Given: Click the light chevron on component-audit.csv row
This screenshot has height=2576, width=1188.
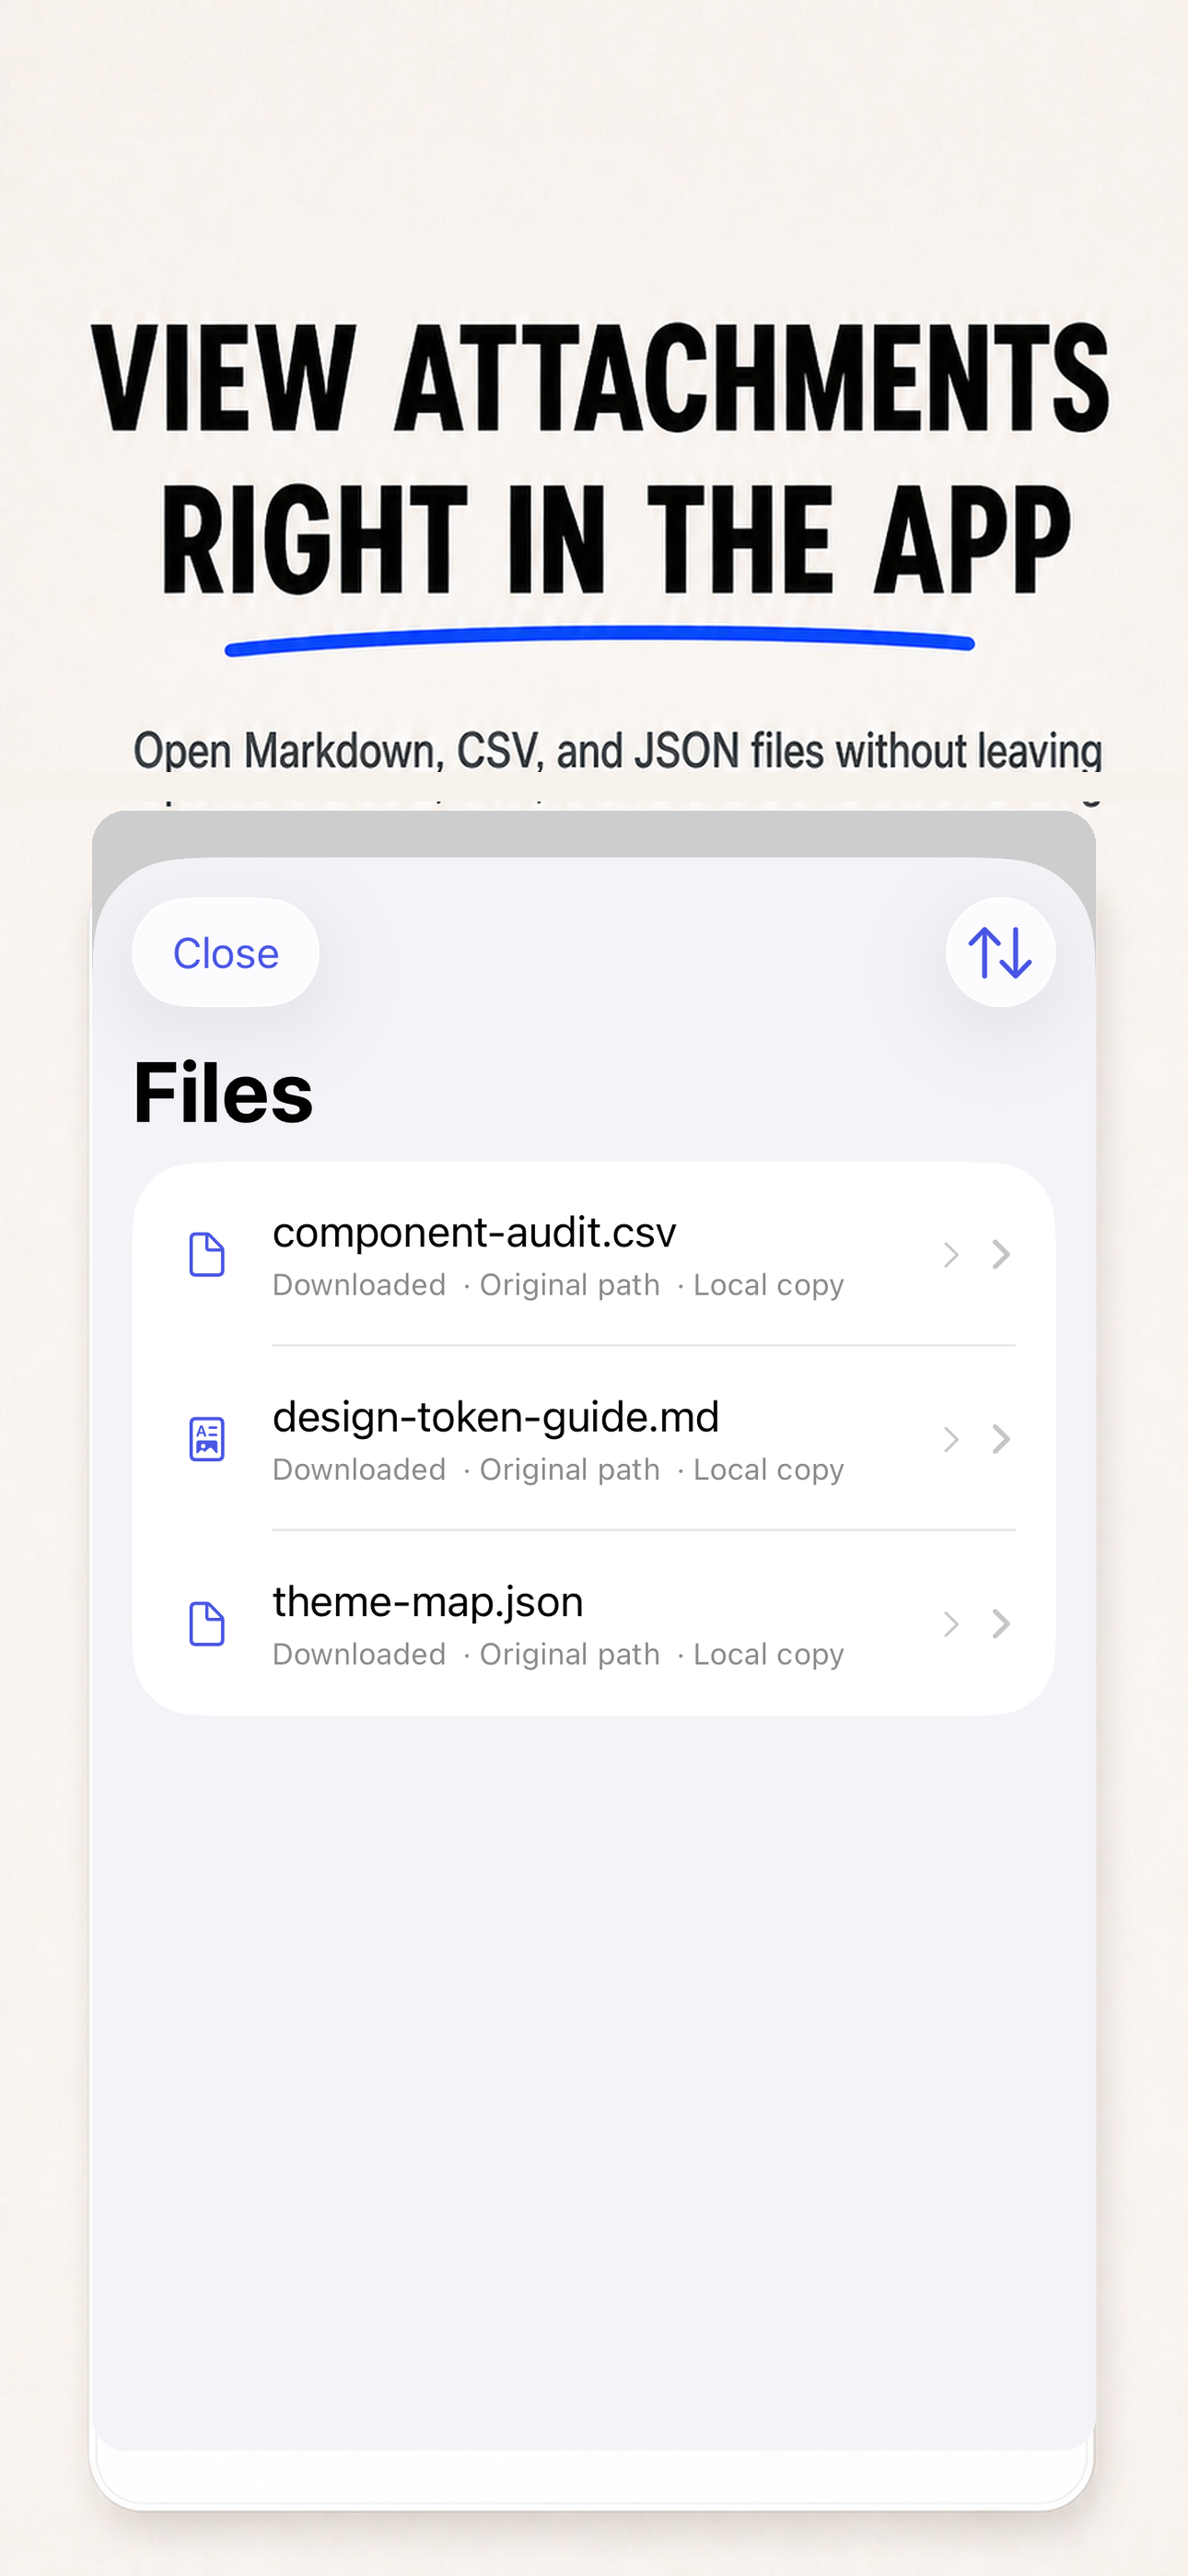Looking at the screenshot, I should [x=951, y=1254].
